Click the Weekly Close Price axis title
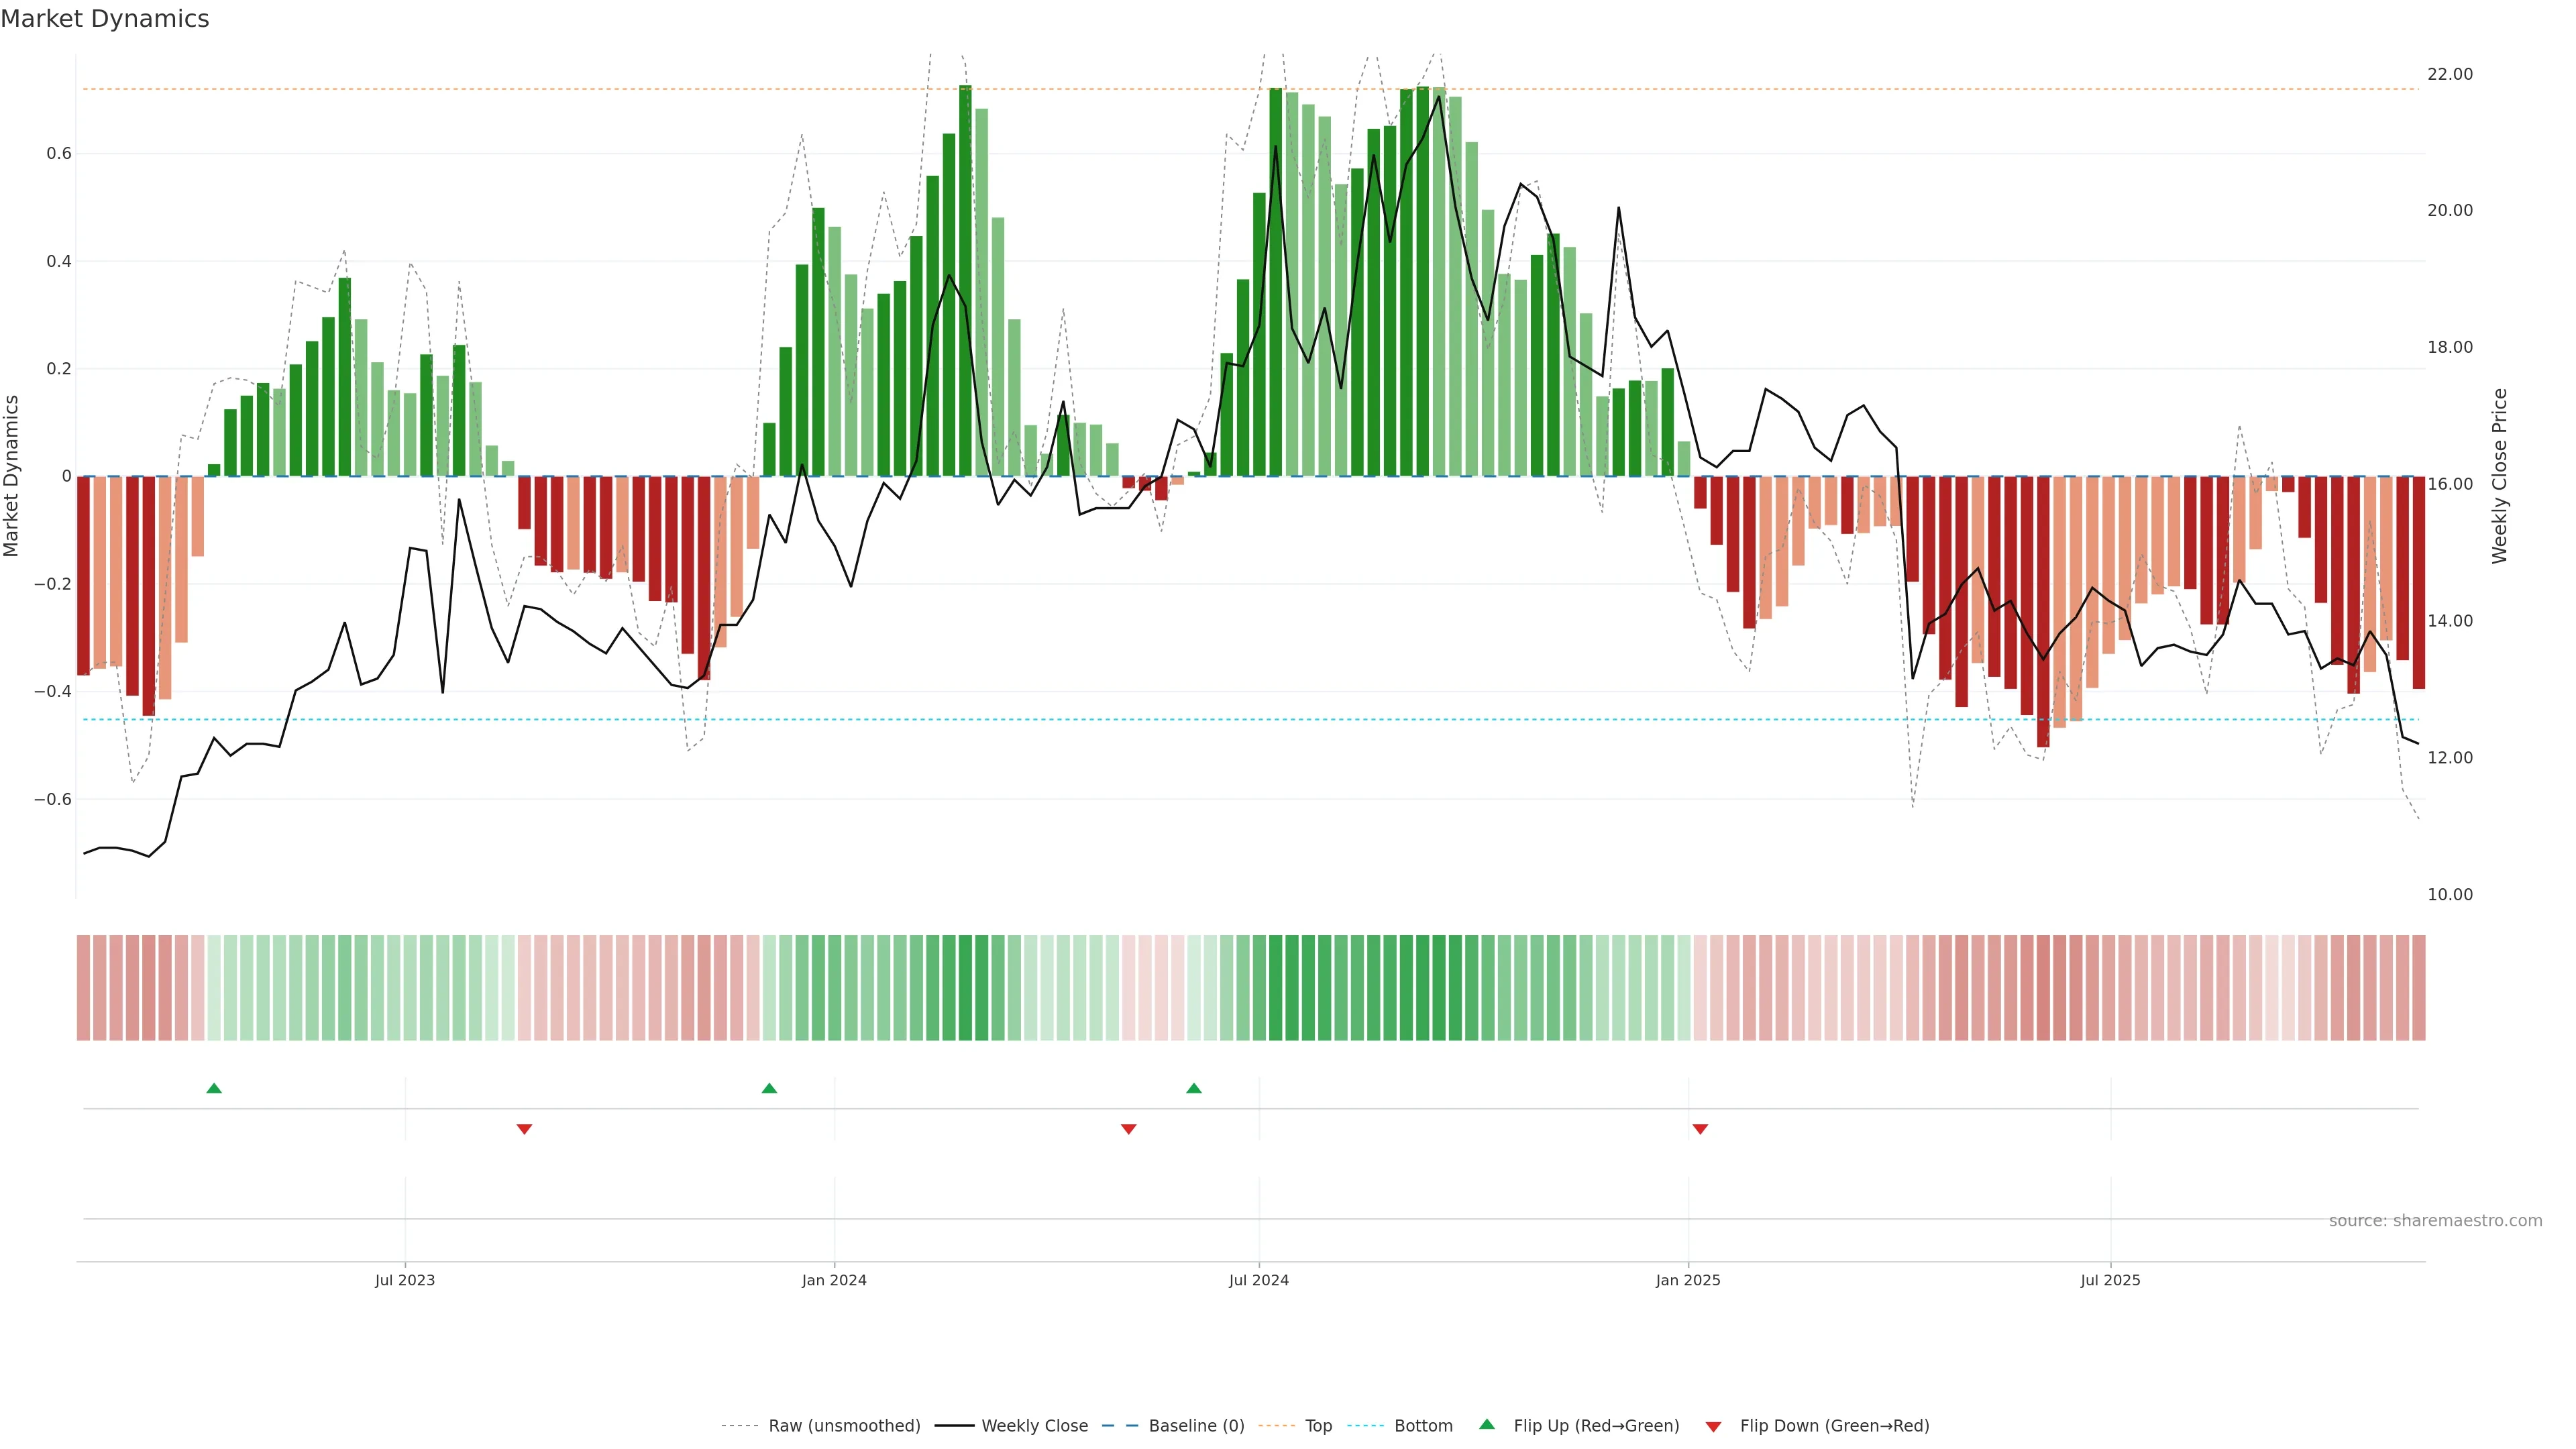Screen dimensions: 2576x1449 [x=2500, y=476]
